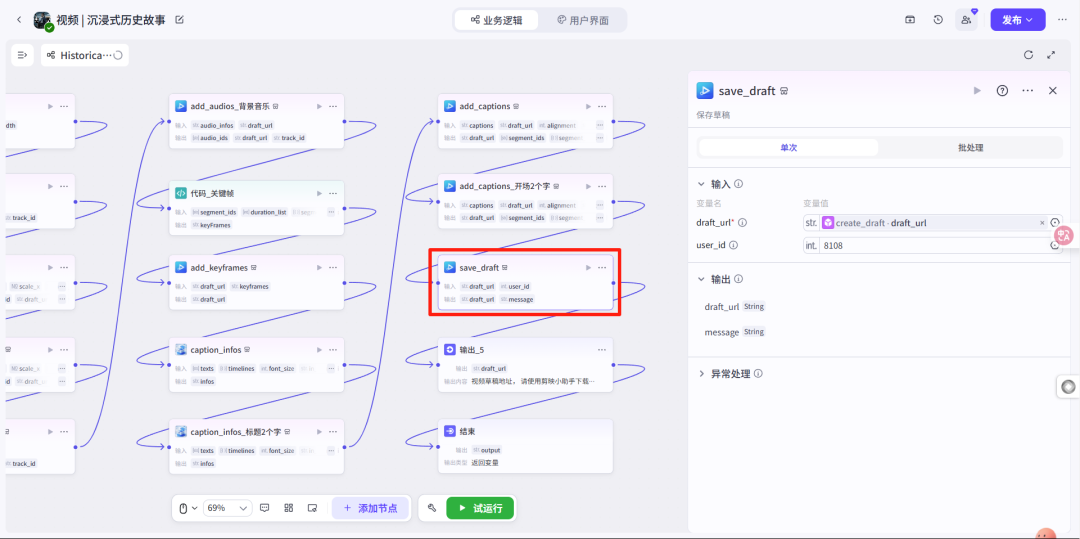Image resolution: width=1080 pixels, height=539 pixels.
Task: Run the caption_infos_标题2个字 node
Action: coord(318,432)
